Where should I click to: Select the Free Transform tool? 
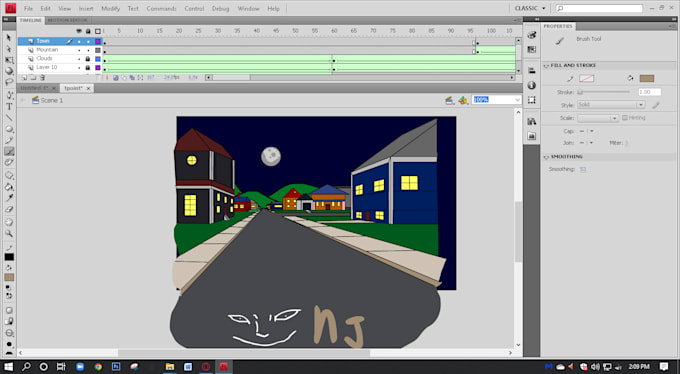(x=9, y=60)
